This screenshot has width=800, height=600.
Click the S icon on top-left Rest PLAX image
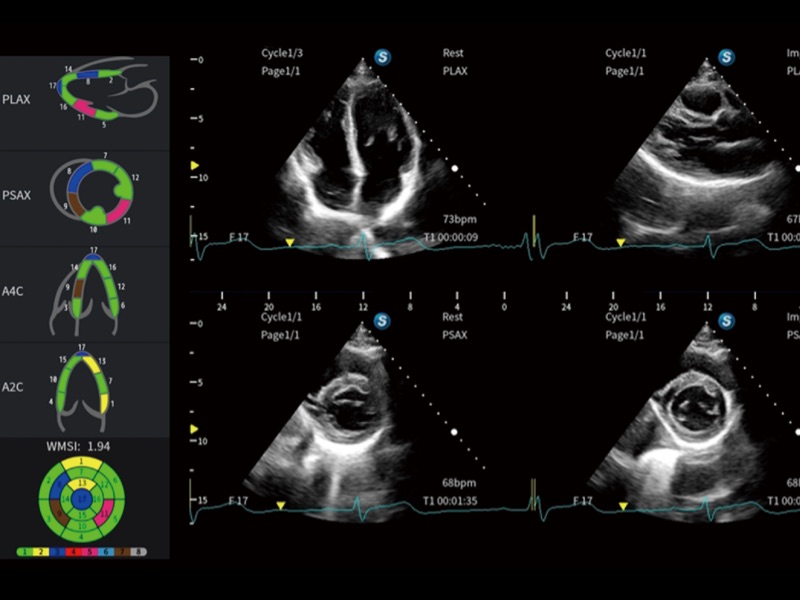click(x=382, y=57)
